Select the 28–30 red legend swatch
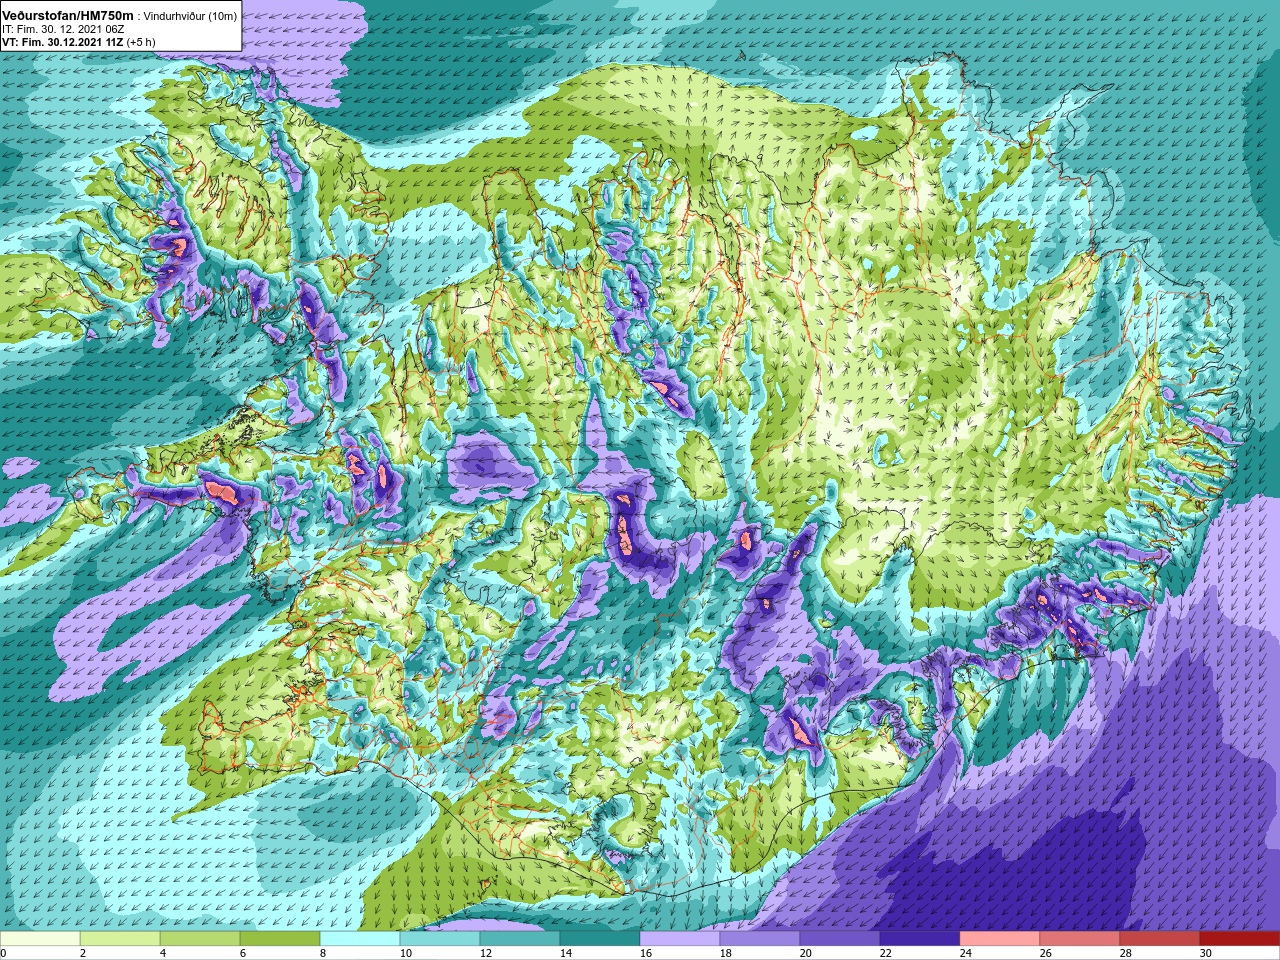1280x960 pixels. [1160, 939]
